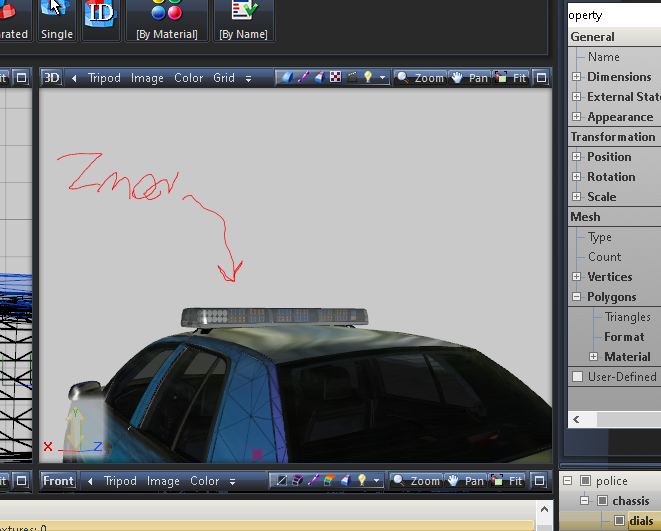The image size is (661, 531).
Task: Open Tripod menu in the 3D view
Action: click(104, 78)
